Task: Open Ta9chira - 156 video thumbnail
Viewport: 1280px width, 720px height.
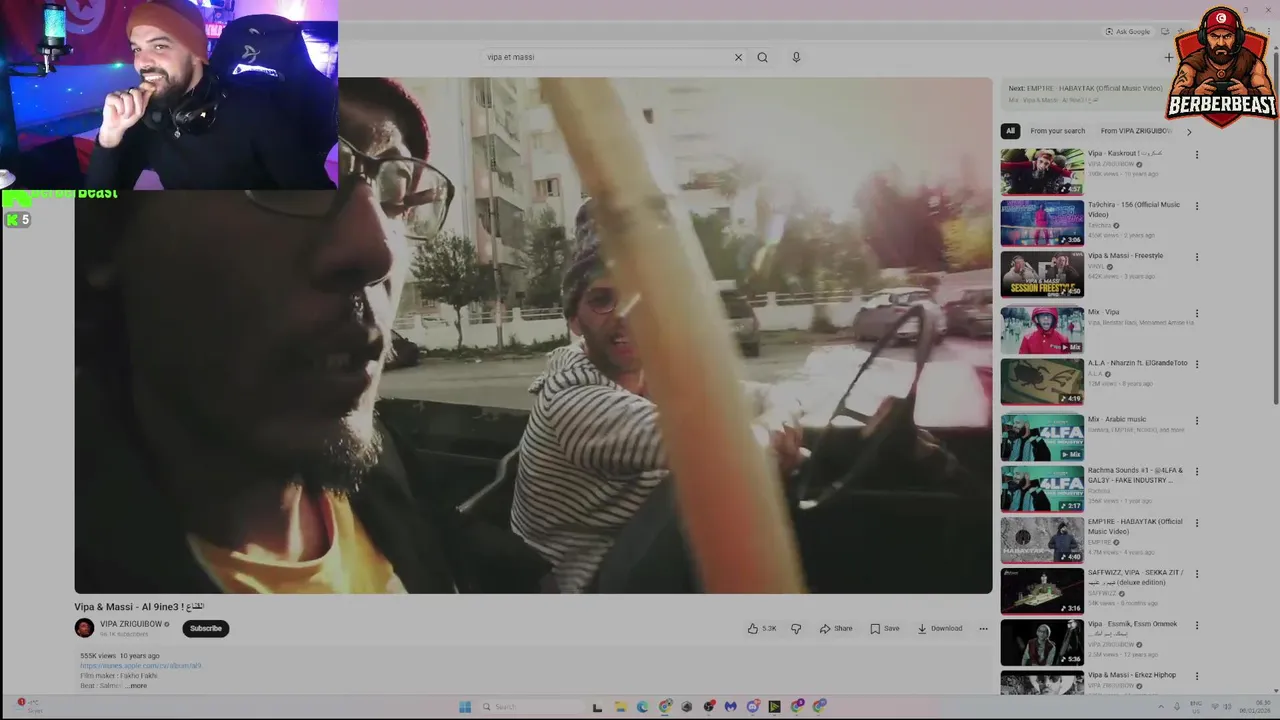Action: pyautogui.click(x=1042, y=223)
